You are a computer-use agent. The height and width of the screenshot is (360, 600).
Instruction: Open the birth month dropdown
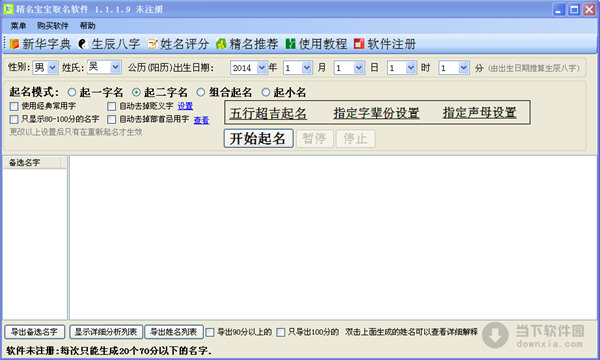307,68
